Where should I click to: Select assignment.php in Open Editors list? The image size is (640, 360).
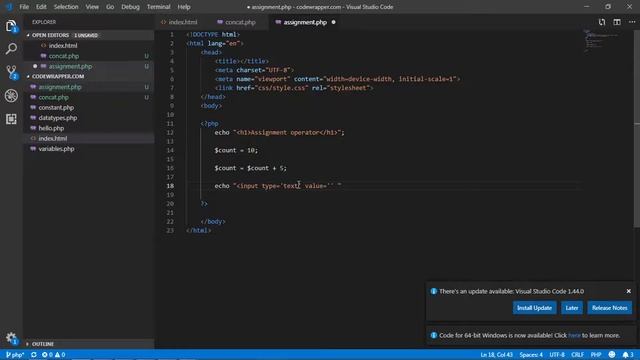tap(88, 66)
